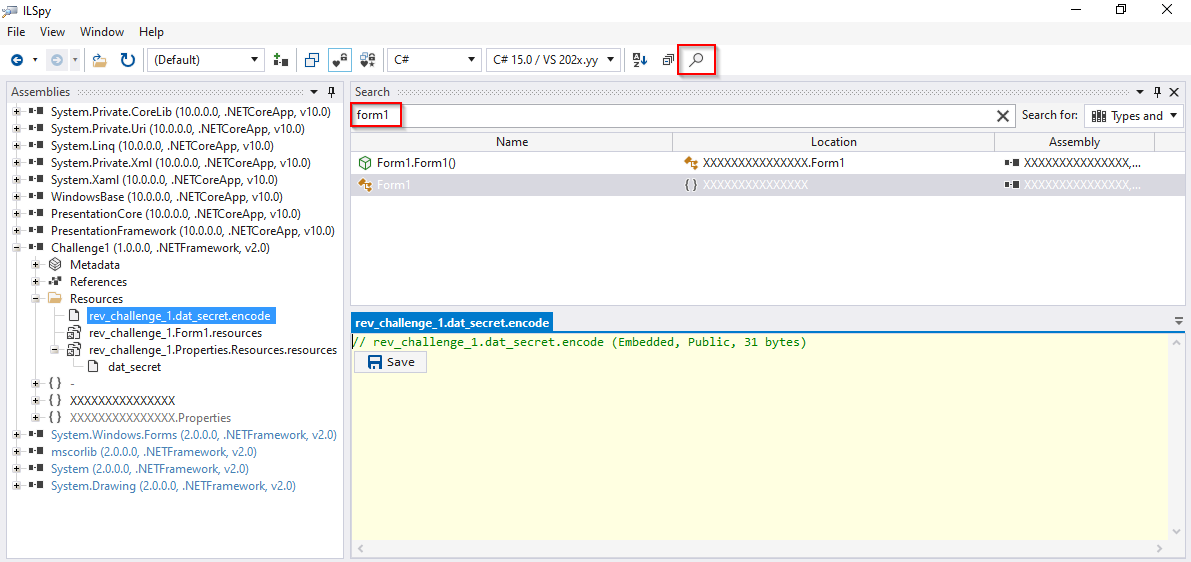Open the View menu
The image size is (1191, 562).
pos(52,32)
